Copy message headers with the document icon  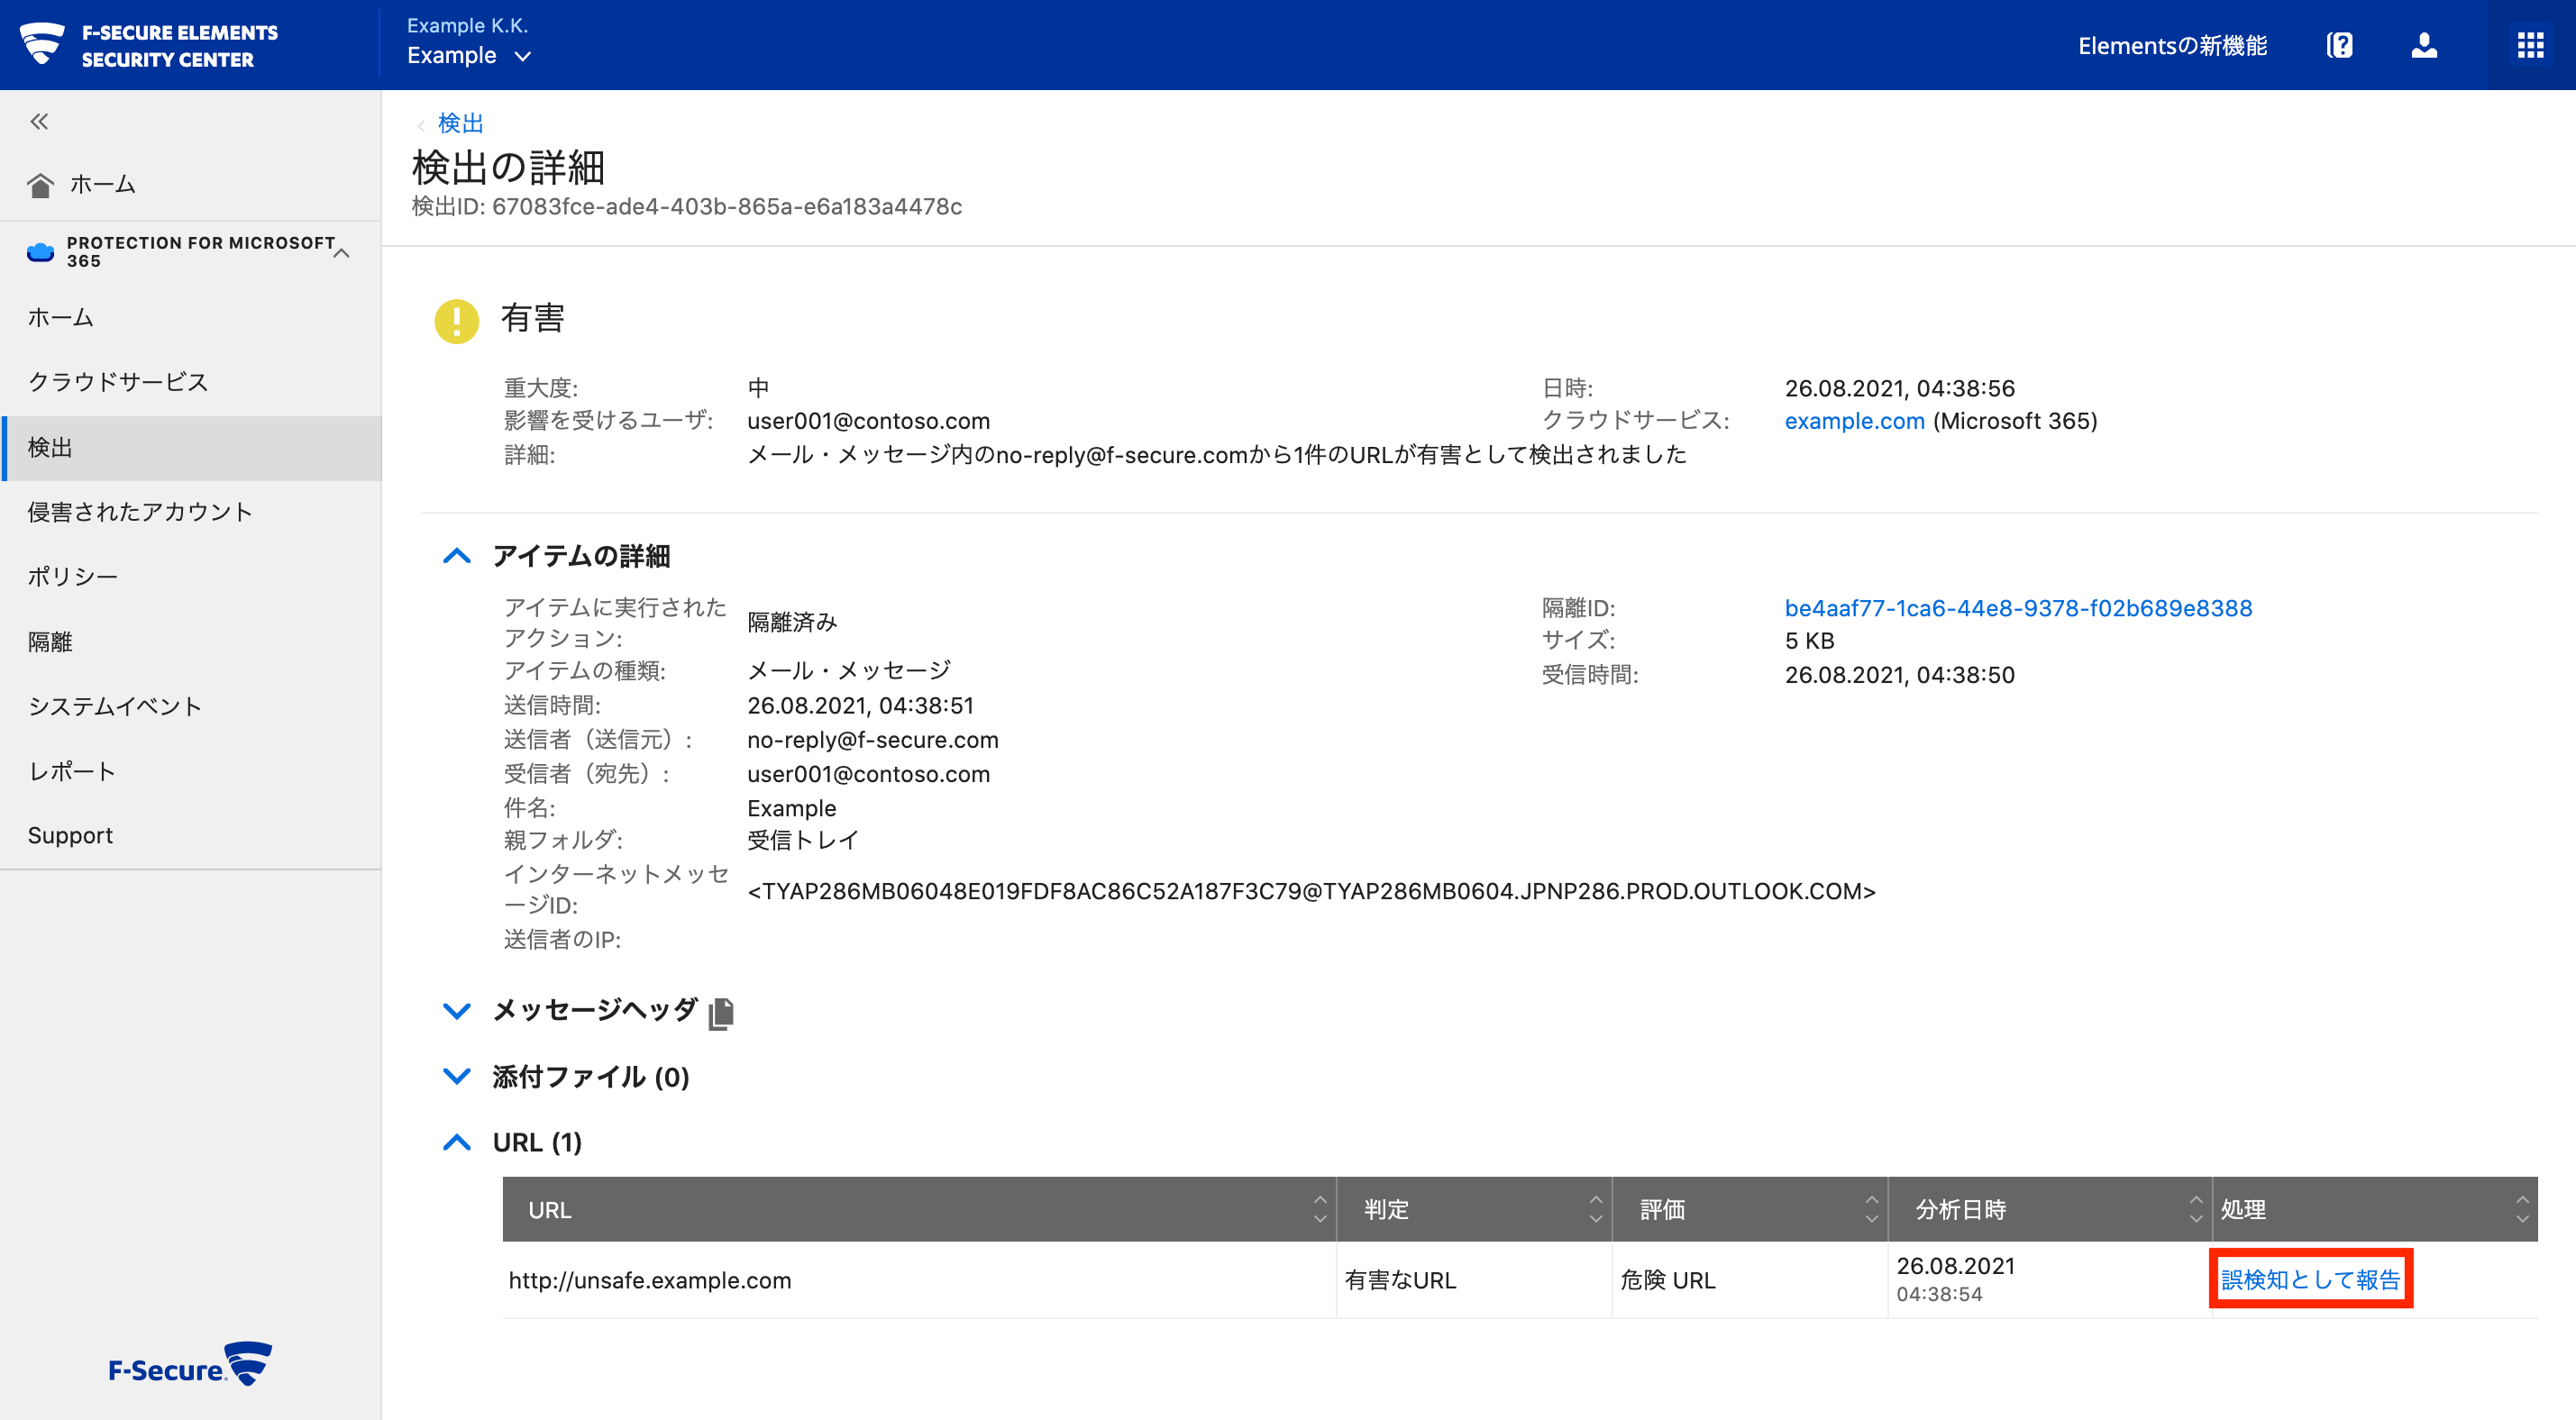tap(721, 1013)
